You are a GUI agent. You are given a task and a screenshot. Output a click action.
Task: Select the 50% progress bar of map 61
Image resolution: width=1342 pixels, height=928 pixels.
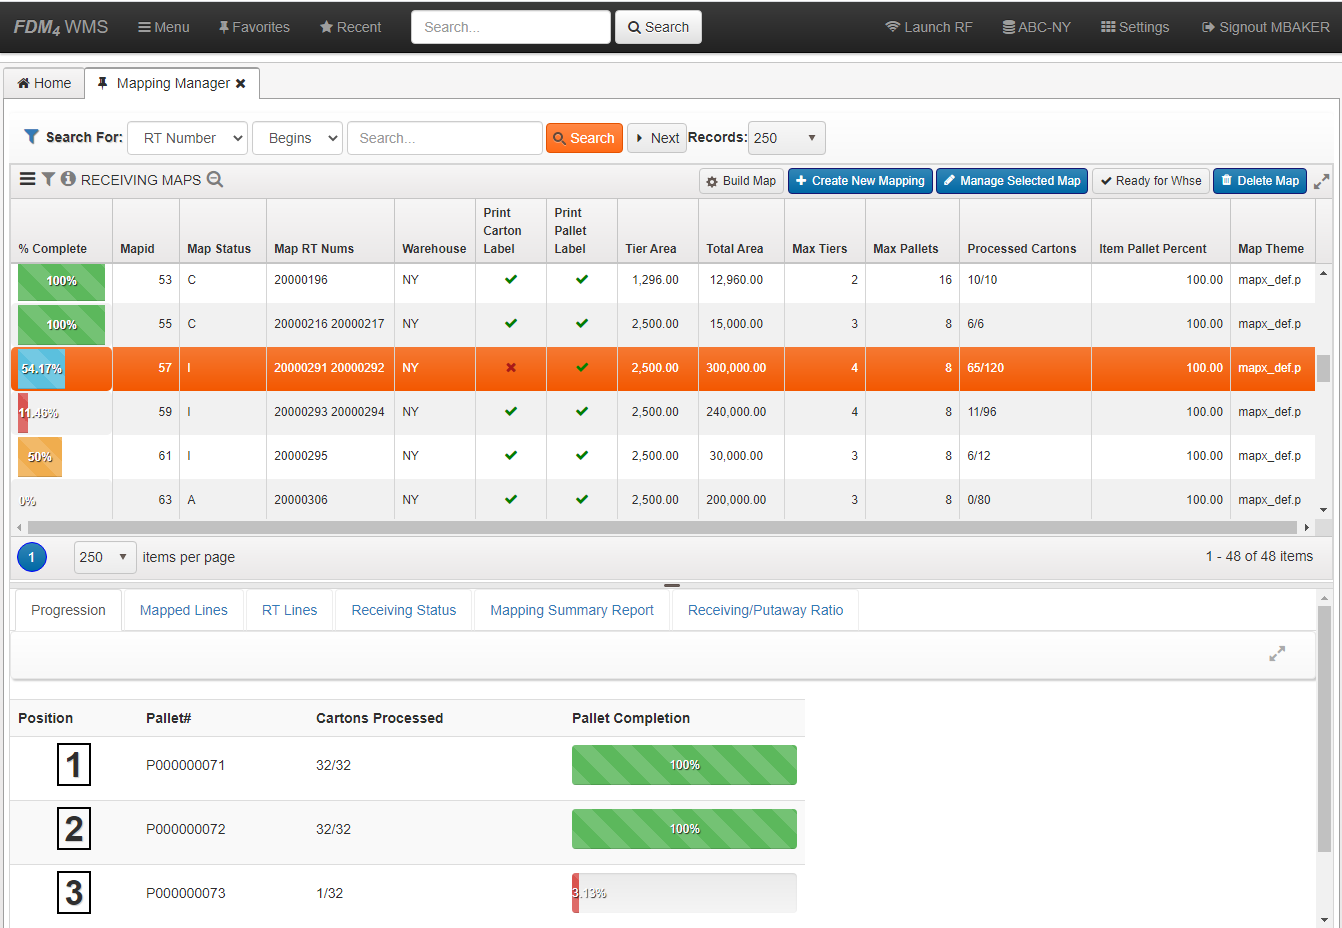tap(40, 457)
